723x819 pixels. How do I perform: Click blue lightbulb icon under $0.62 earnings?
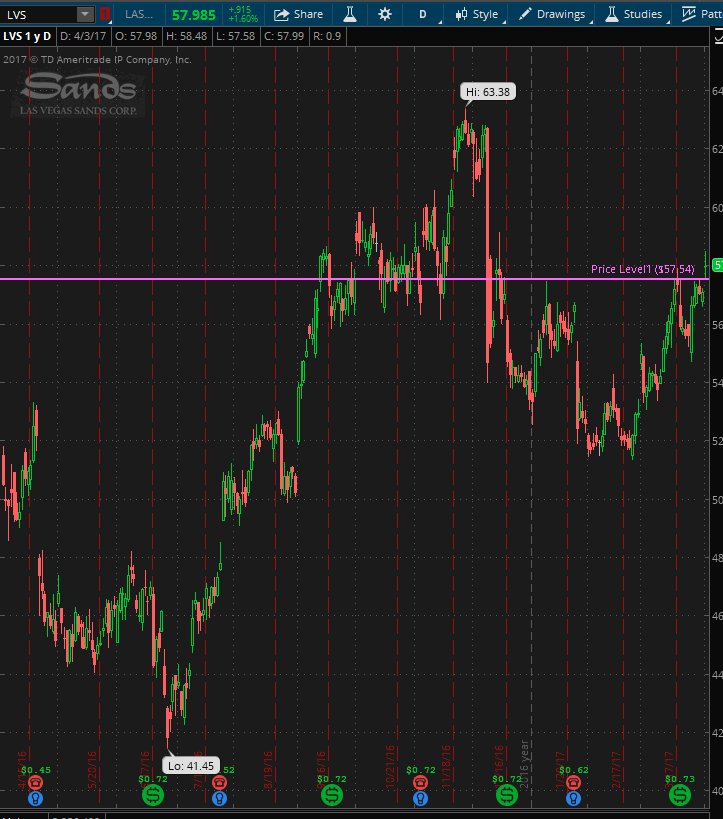[x=573, y=798]
